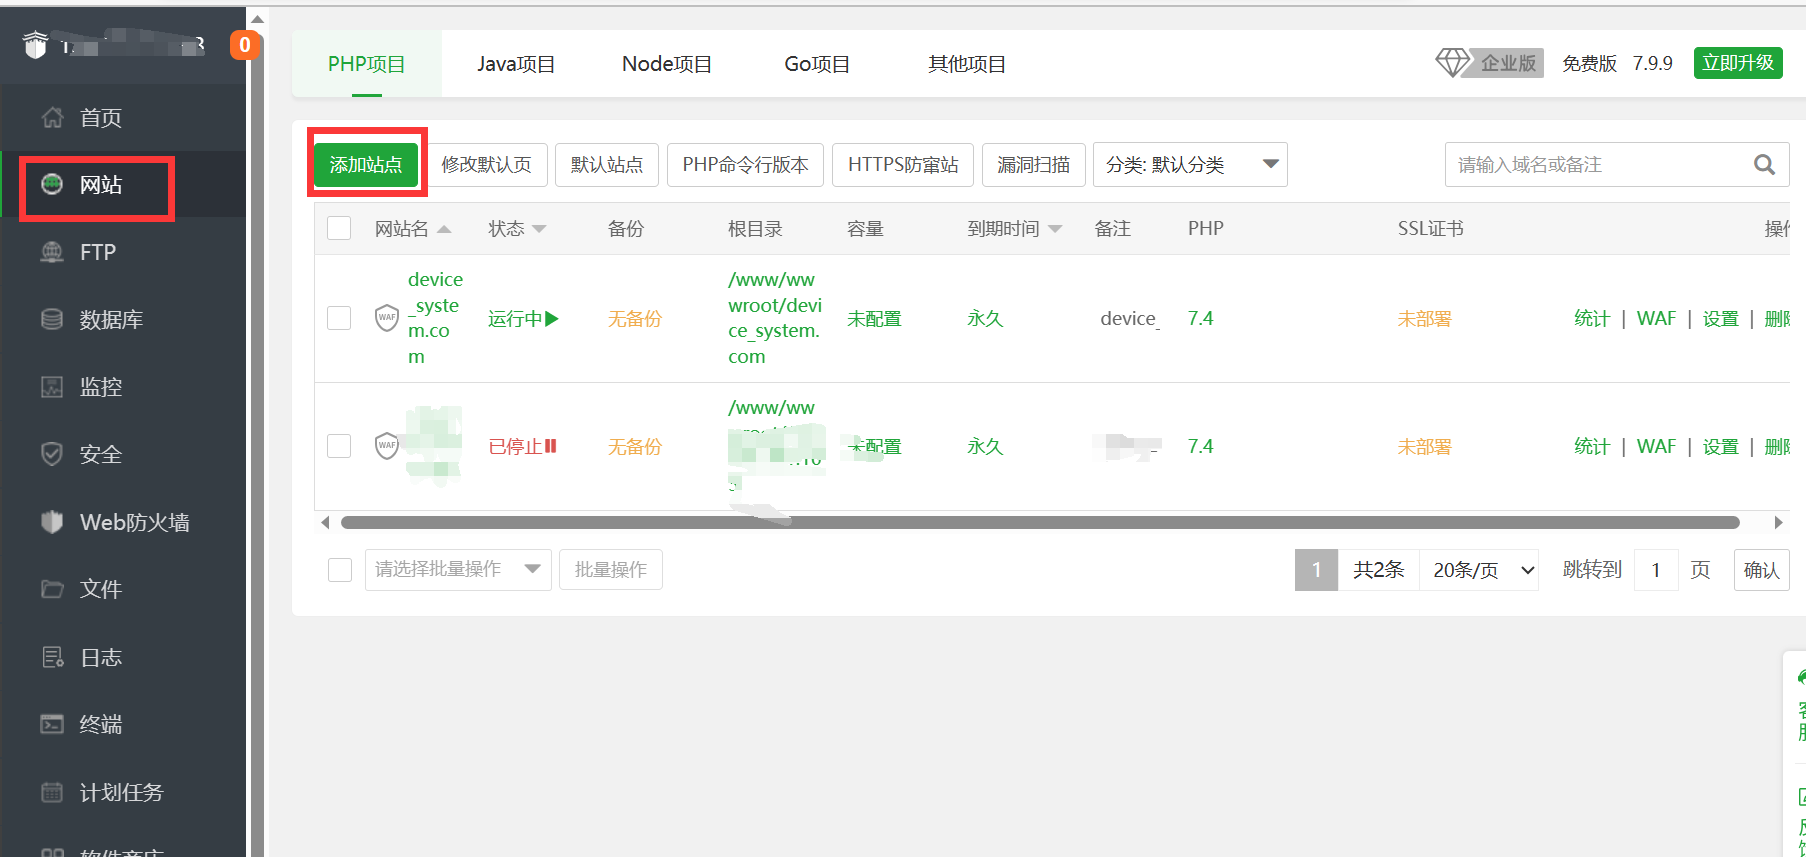Click the stopped pause icon in second row
The height and width of the screenshot is (857, 1806).
[x=550, y=446]
